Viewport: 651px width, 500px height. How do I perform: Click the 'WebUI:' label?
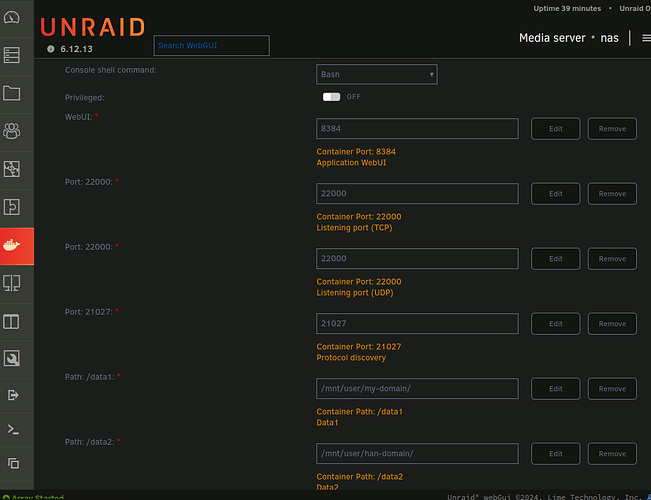tap(78, 117)
